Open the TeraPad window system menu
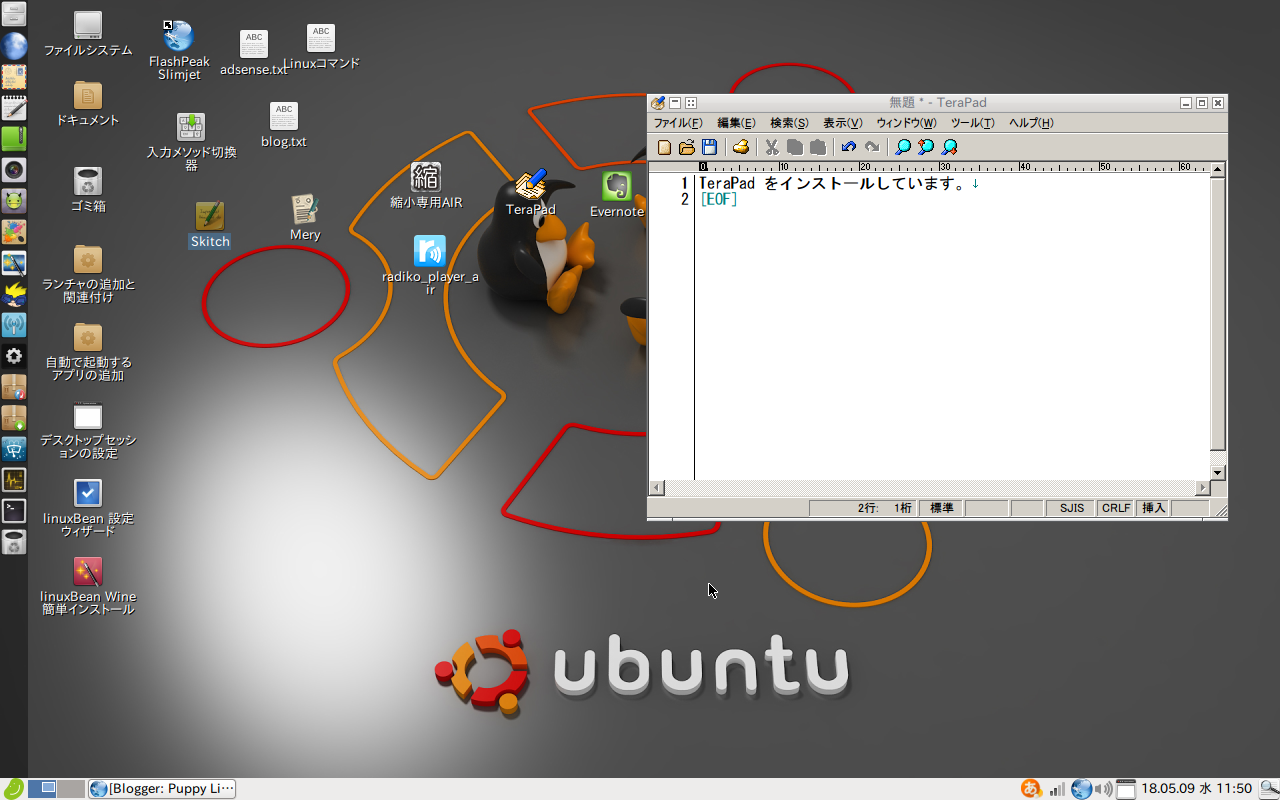 [657, 102]
